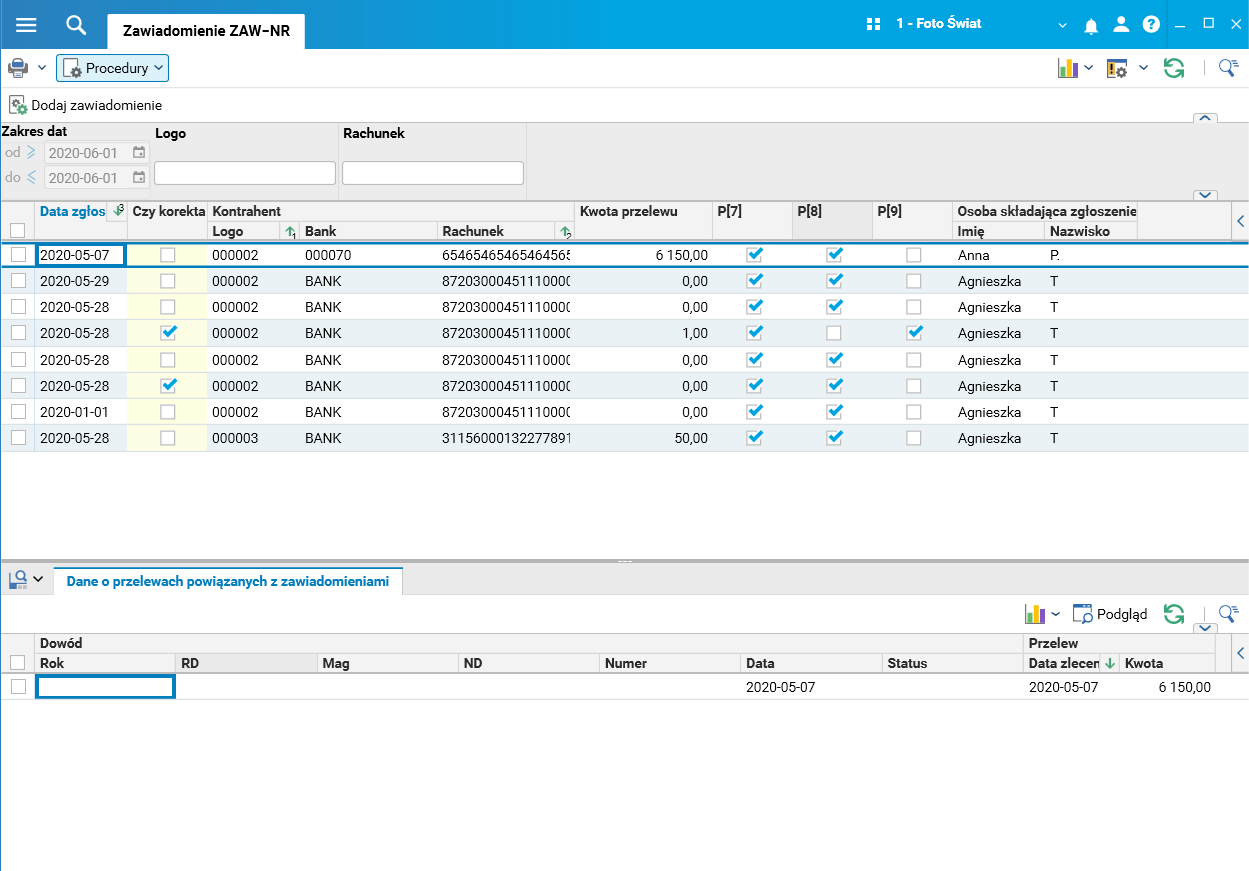Click into the Rachunek filter input field
The image size is (1249, 871).
coord(432,173)
